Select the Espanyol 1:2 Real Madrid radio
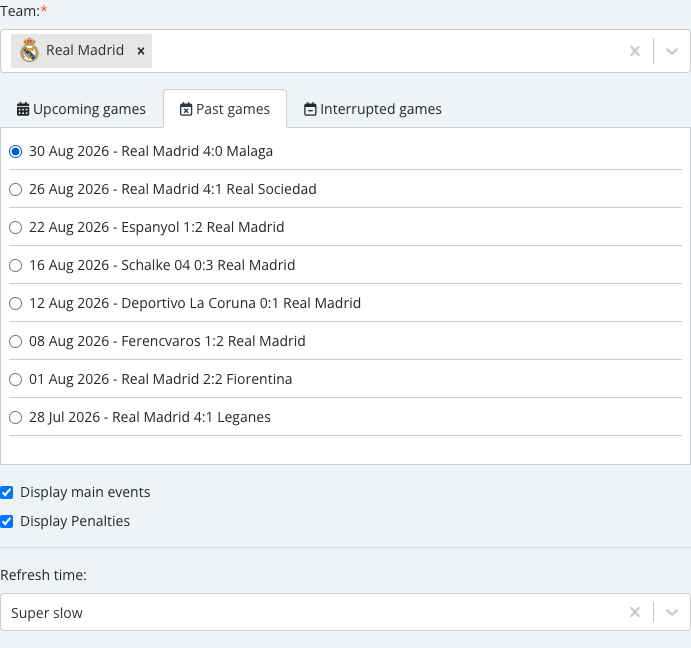This screenshot has height=648, width=691. (x=15, y=227)
